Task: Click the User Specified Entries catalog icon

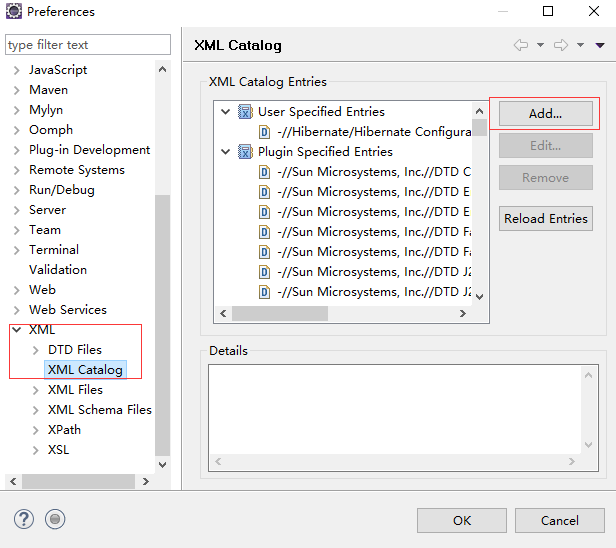Action: pyautogui.click(x=245, y=112)
